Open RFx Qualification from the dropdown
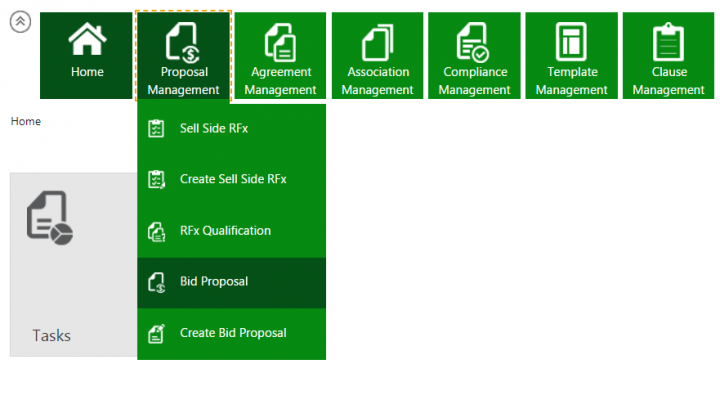 point(225,231)
